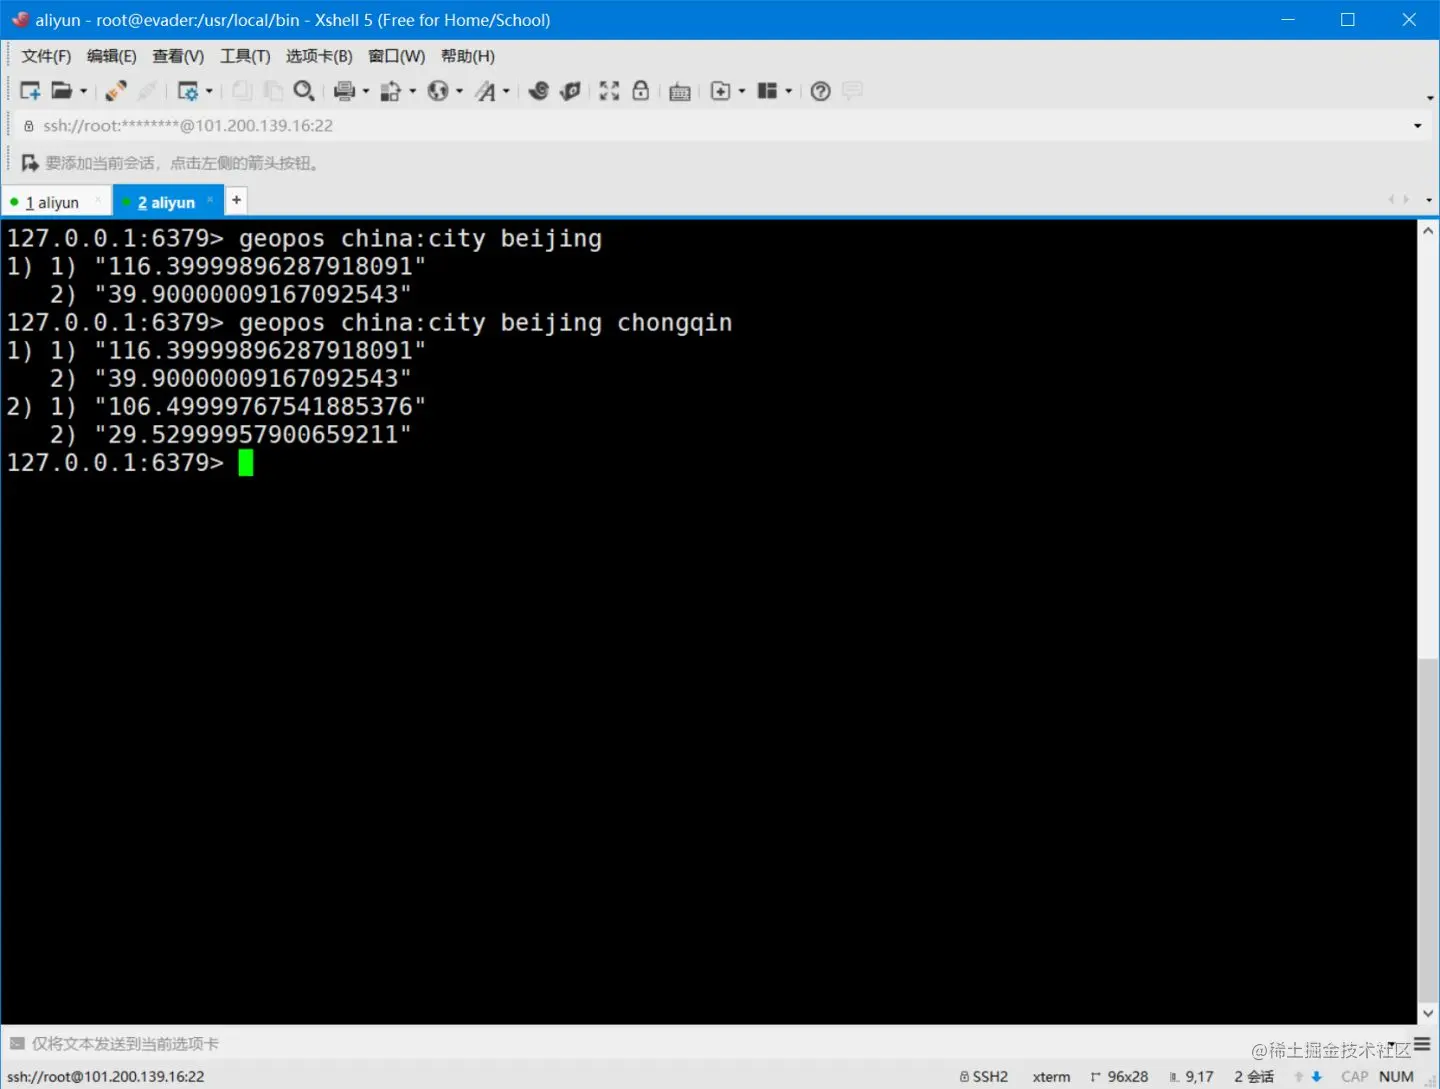This screenshot has width=1440, height=1089.
Task: Open the 工具(T) menu
Action: pyautogui.click(x=245, y=56)
